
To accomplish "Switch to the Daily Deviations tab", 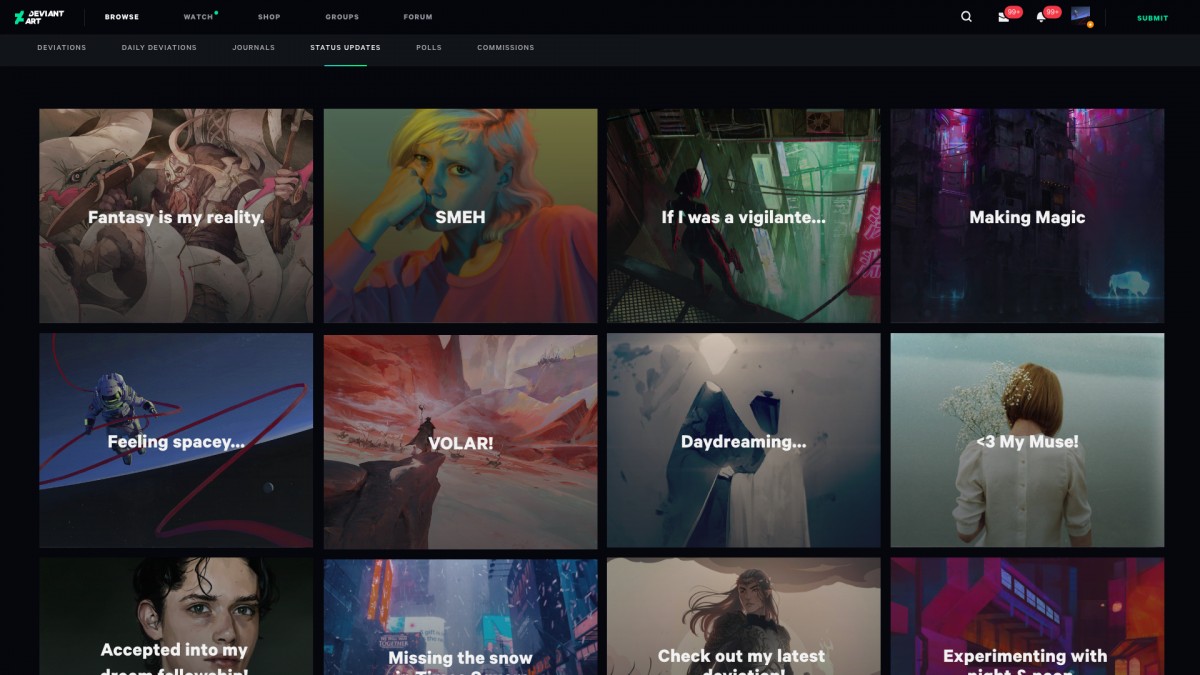I will click(159, 48).
